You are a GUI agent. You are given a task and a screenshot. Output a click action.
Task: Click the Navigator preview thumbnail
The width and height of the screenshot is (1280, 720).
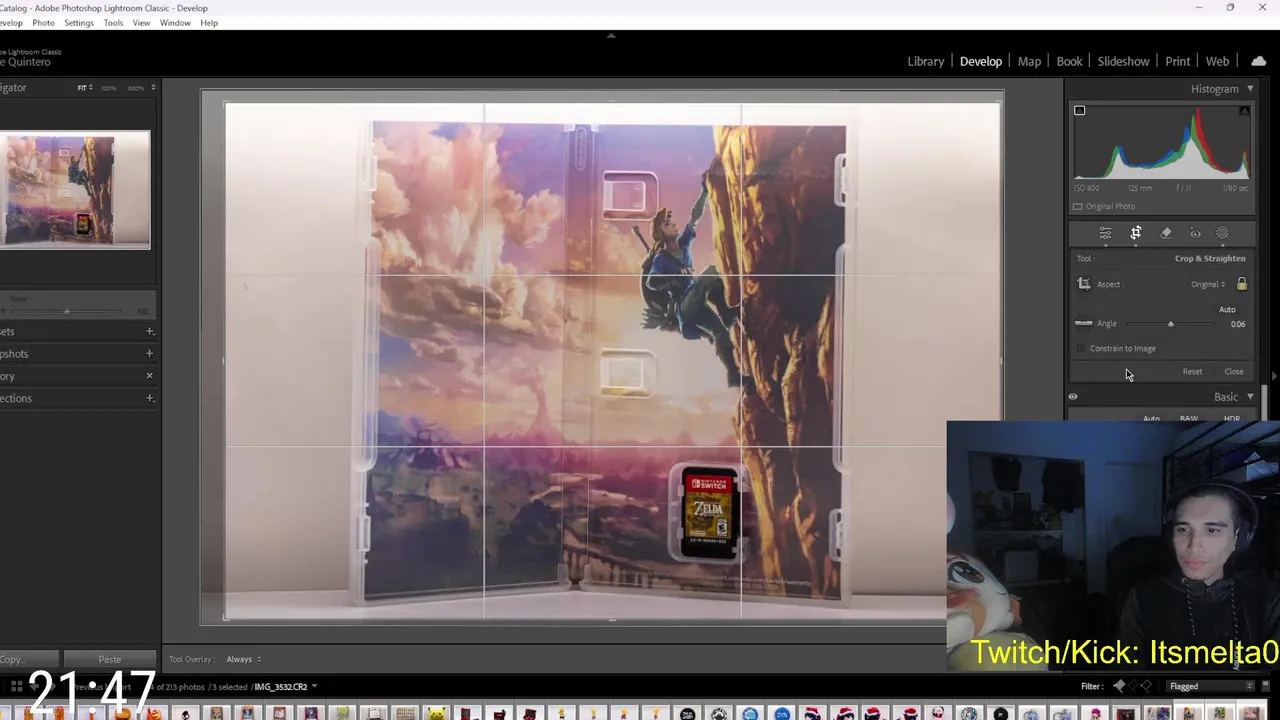(x=75, y=190)
